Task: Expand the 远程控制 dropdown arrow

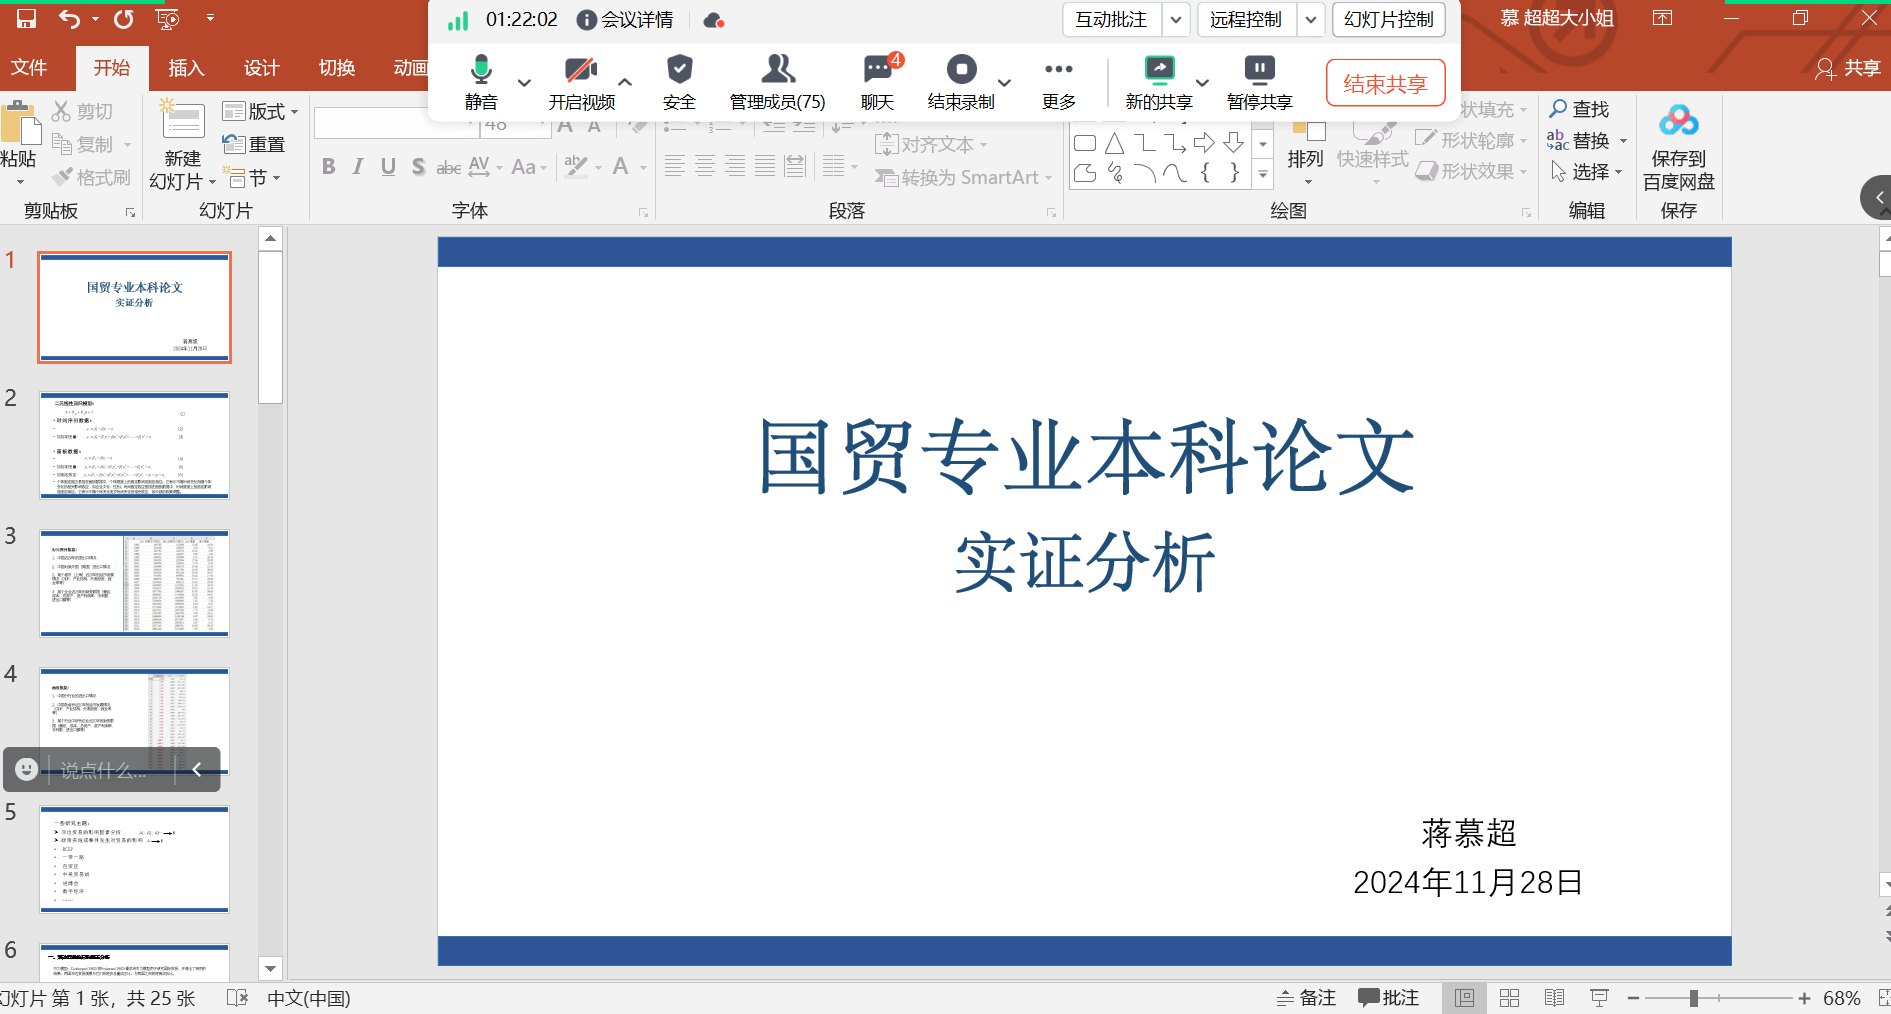Action: click(1311, 20)
